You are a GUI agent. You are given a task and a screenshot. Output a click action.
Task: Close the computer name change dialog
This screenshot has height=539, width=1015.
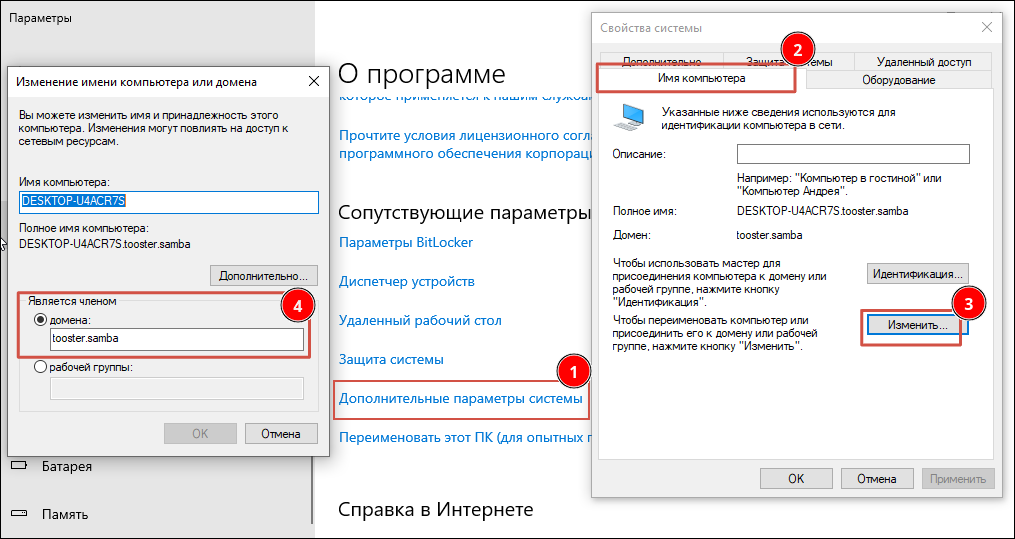click(x=313, y=81)
